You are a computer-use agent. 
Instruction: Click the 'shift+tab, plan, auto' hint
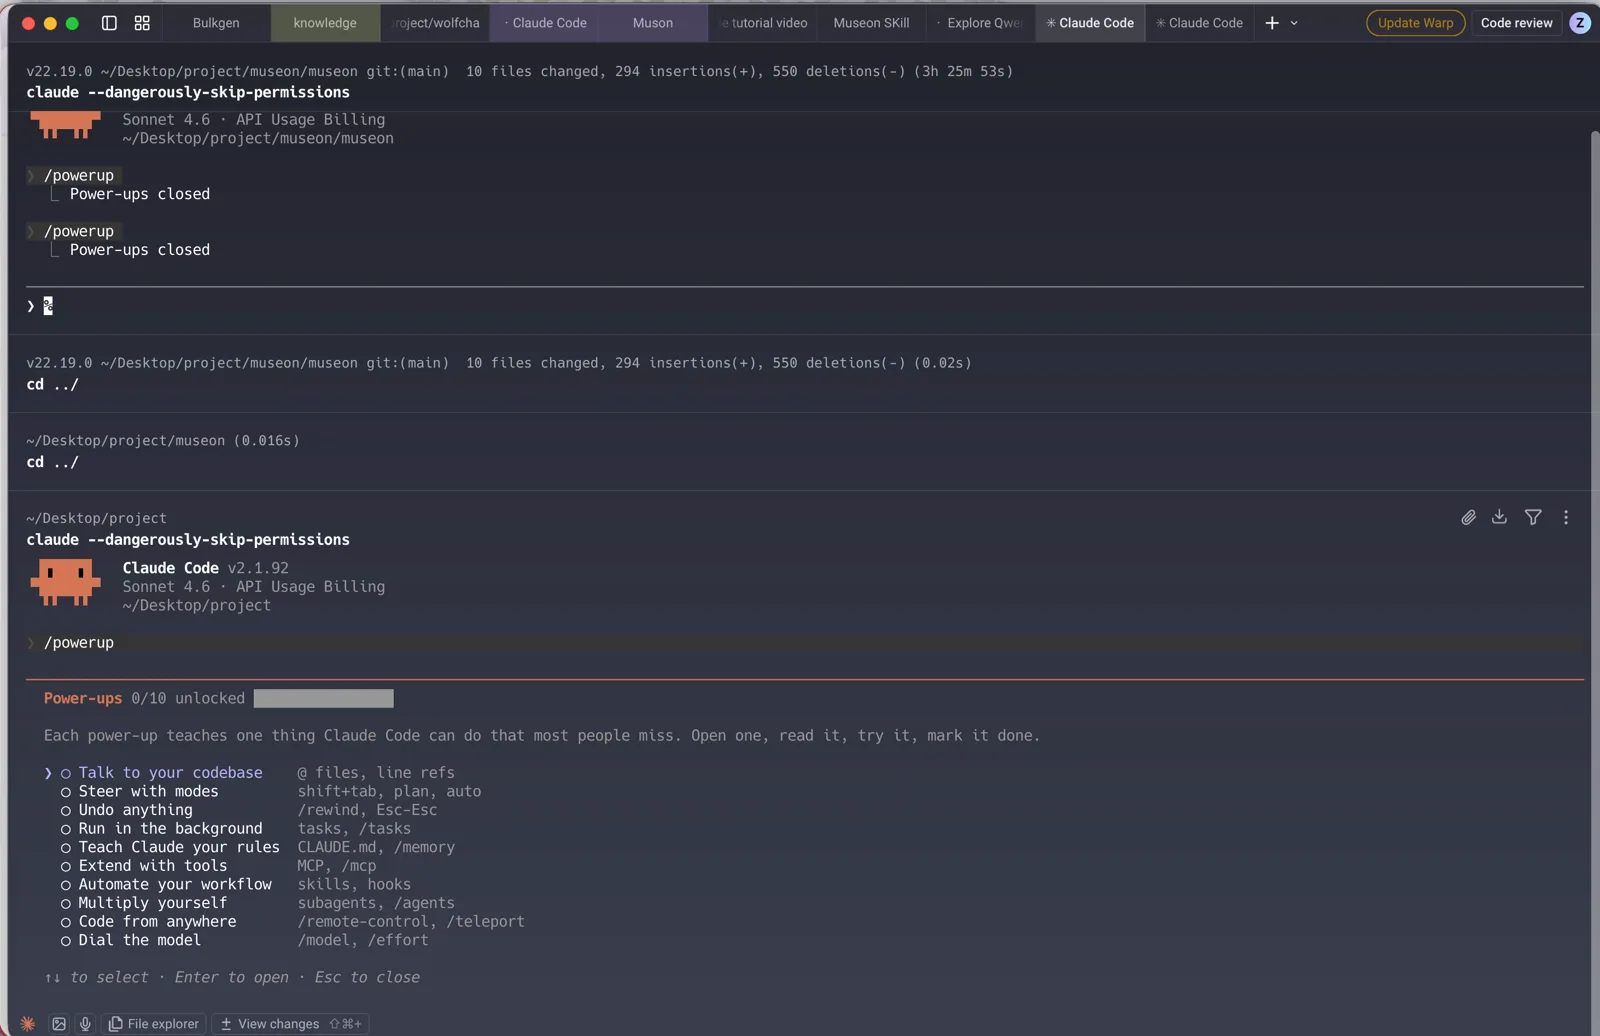pos(389,792)
